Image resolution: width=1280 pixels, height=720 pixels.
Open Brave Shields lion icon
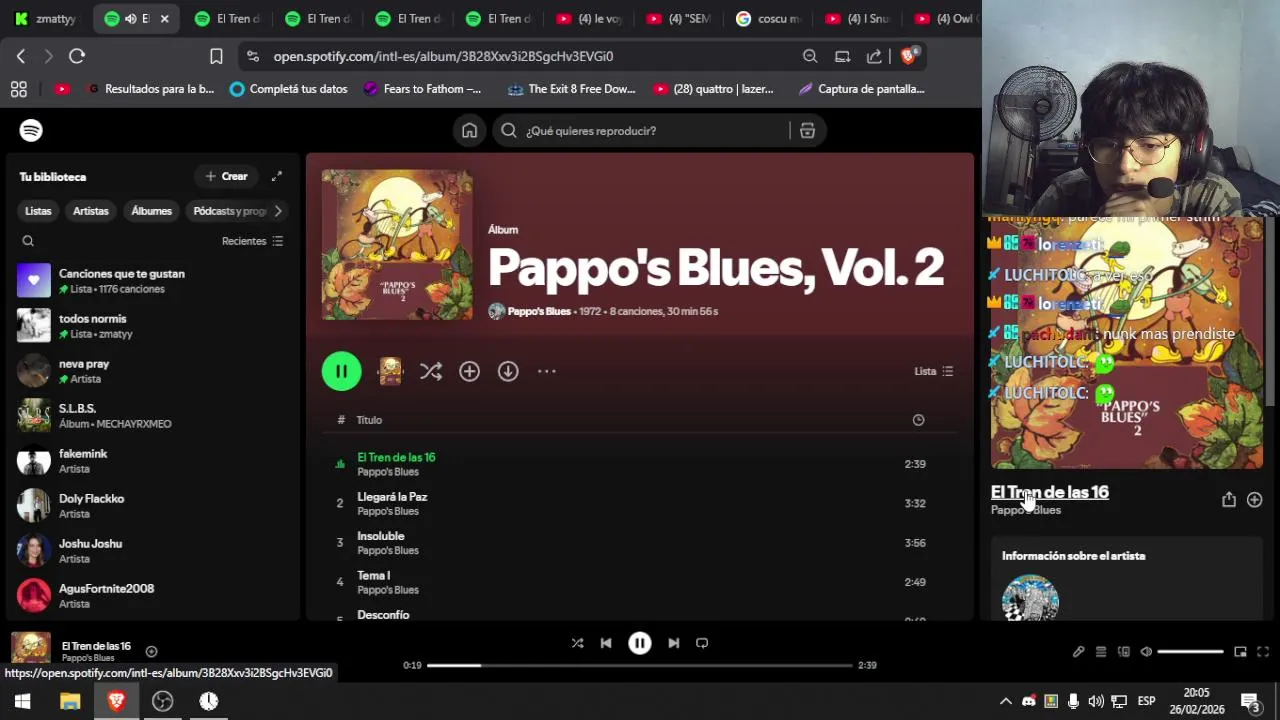pyautogui.click(x=908, y=56)
